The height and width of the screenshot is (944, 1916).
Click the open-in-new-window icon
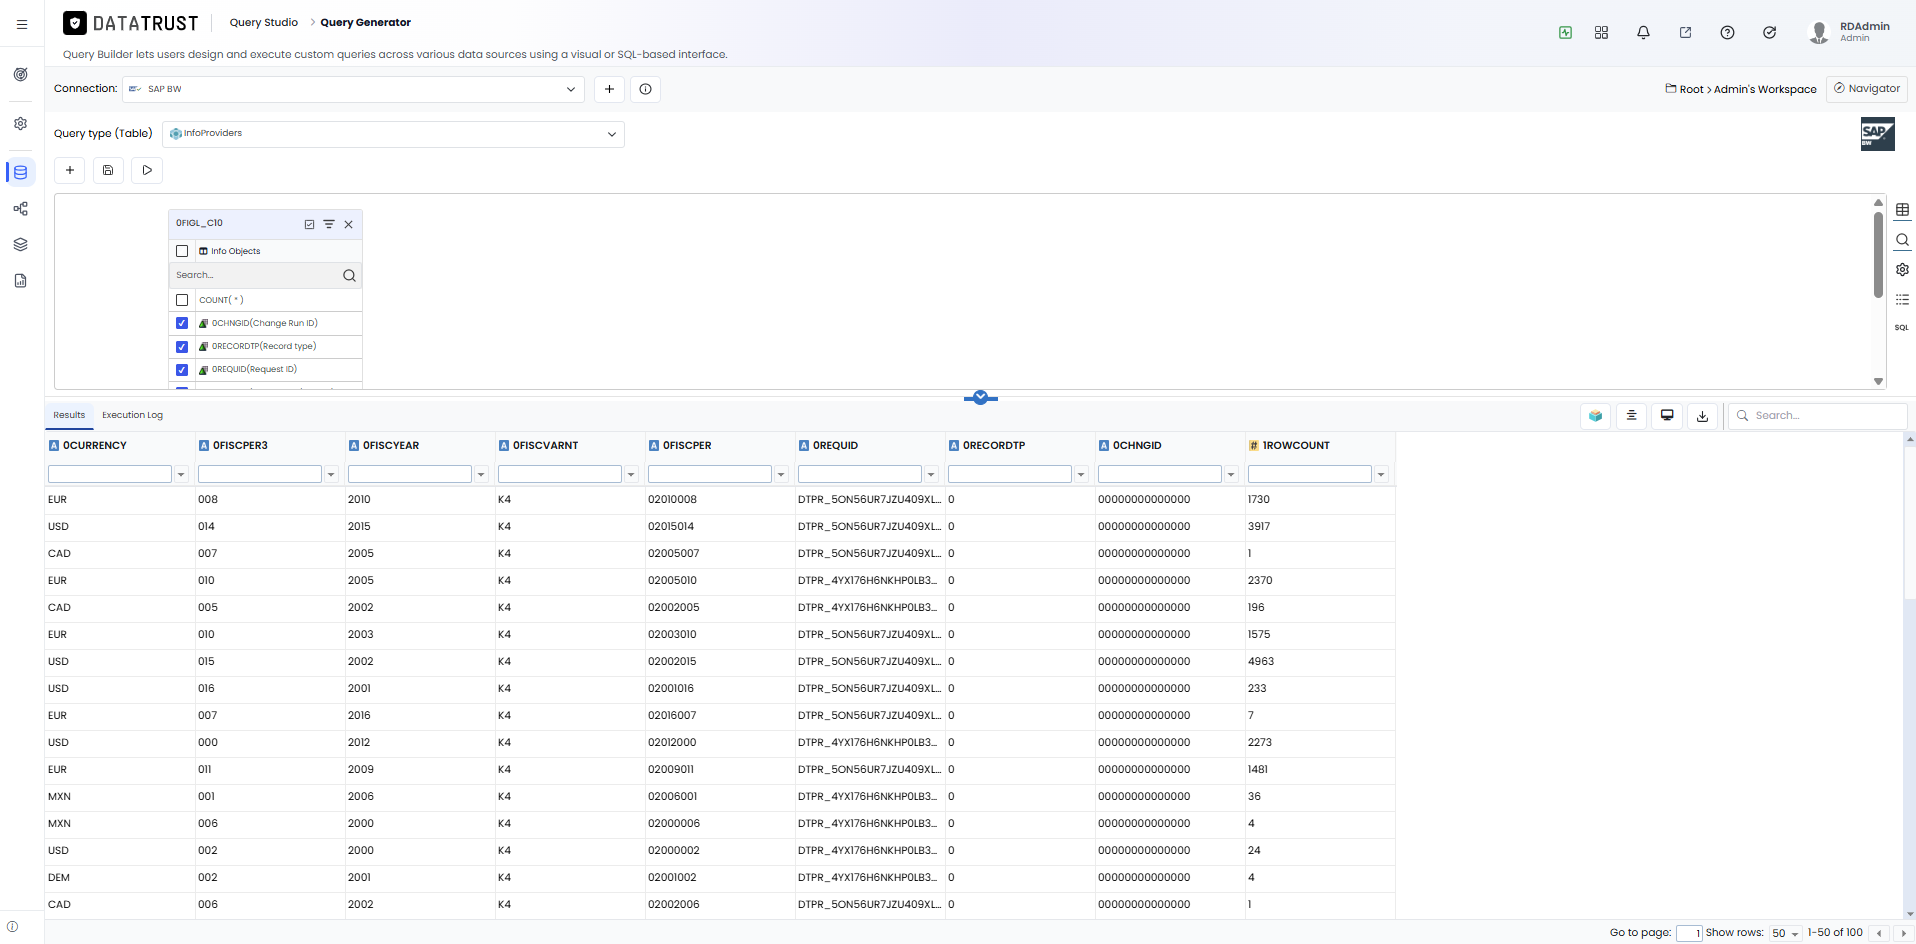tap(1685, 32)
